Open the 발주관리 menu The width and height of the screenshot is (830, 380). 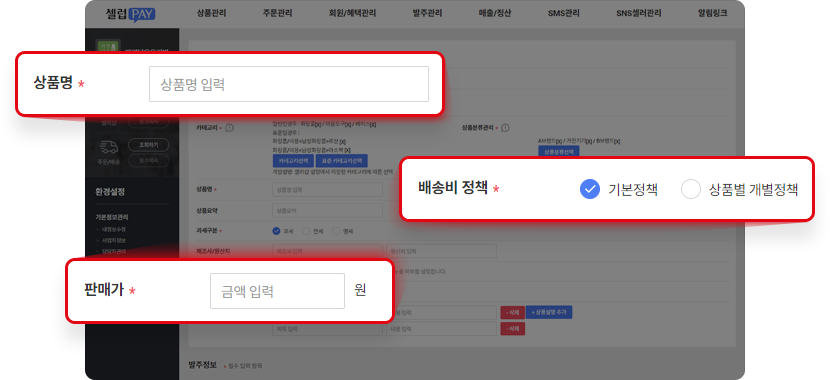427,13
